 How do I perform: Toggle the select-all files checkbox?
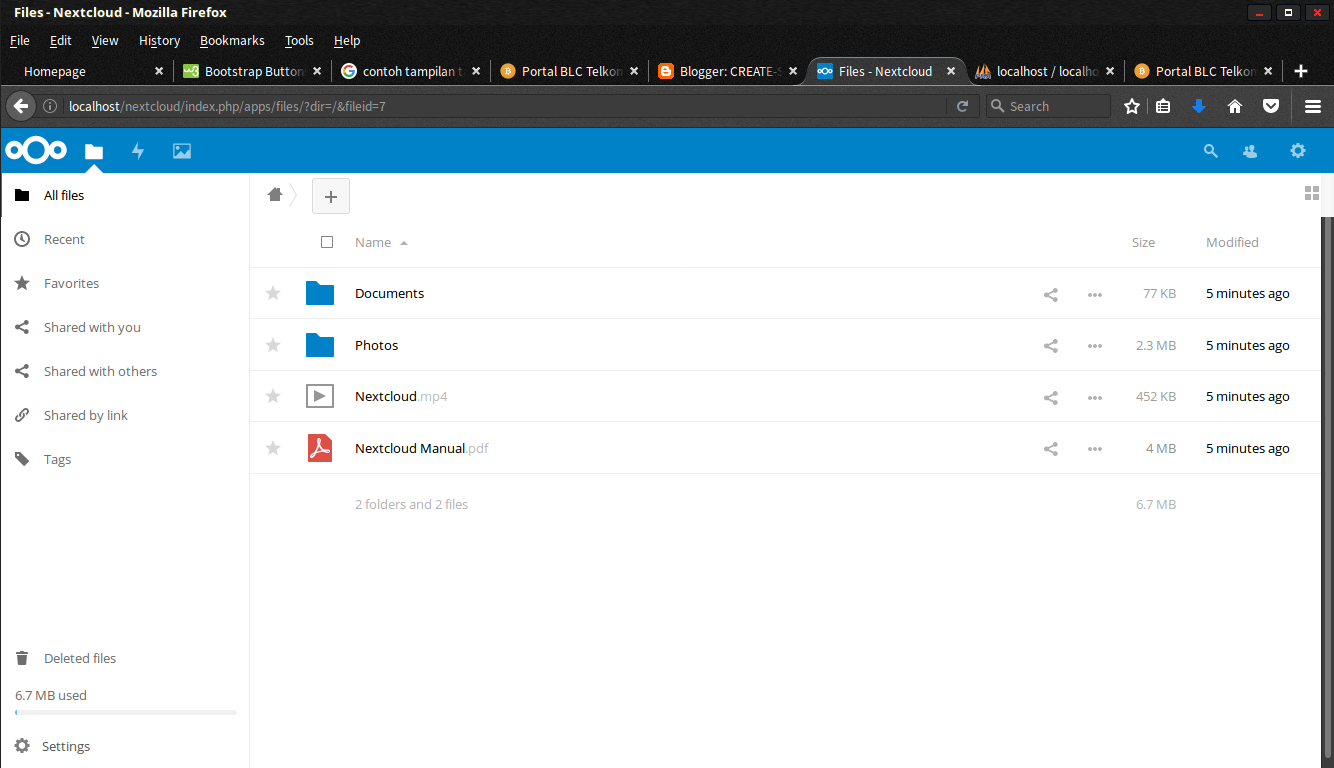pyautogui.click(x=327, y=242)
